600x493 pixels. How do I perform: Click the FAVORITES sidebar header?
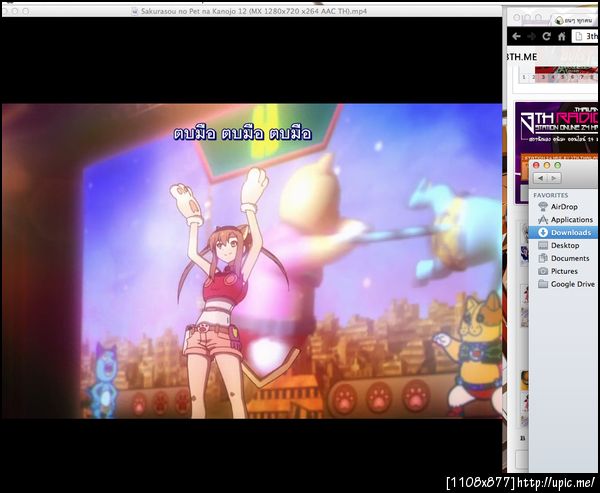[551, 195]
